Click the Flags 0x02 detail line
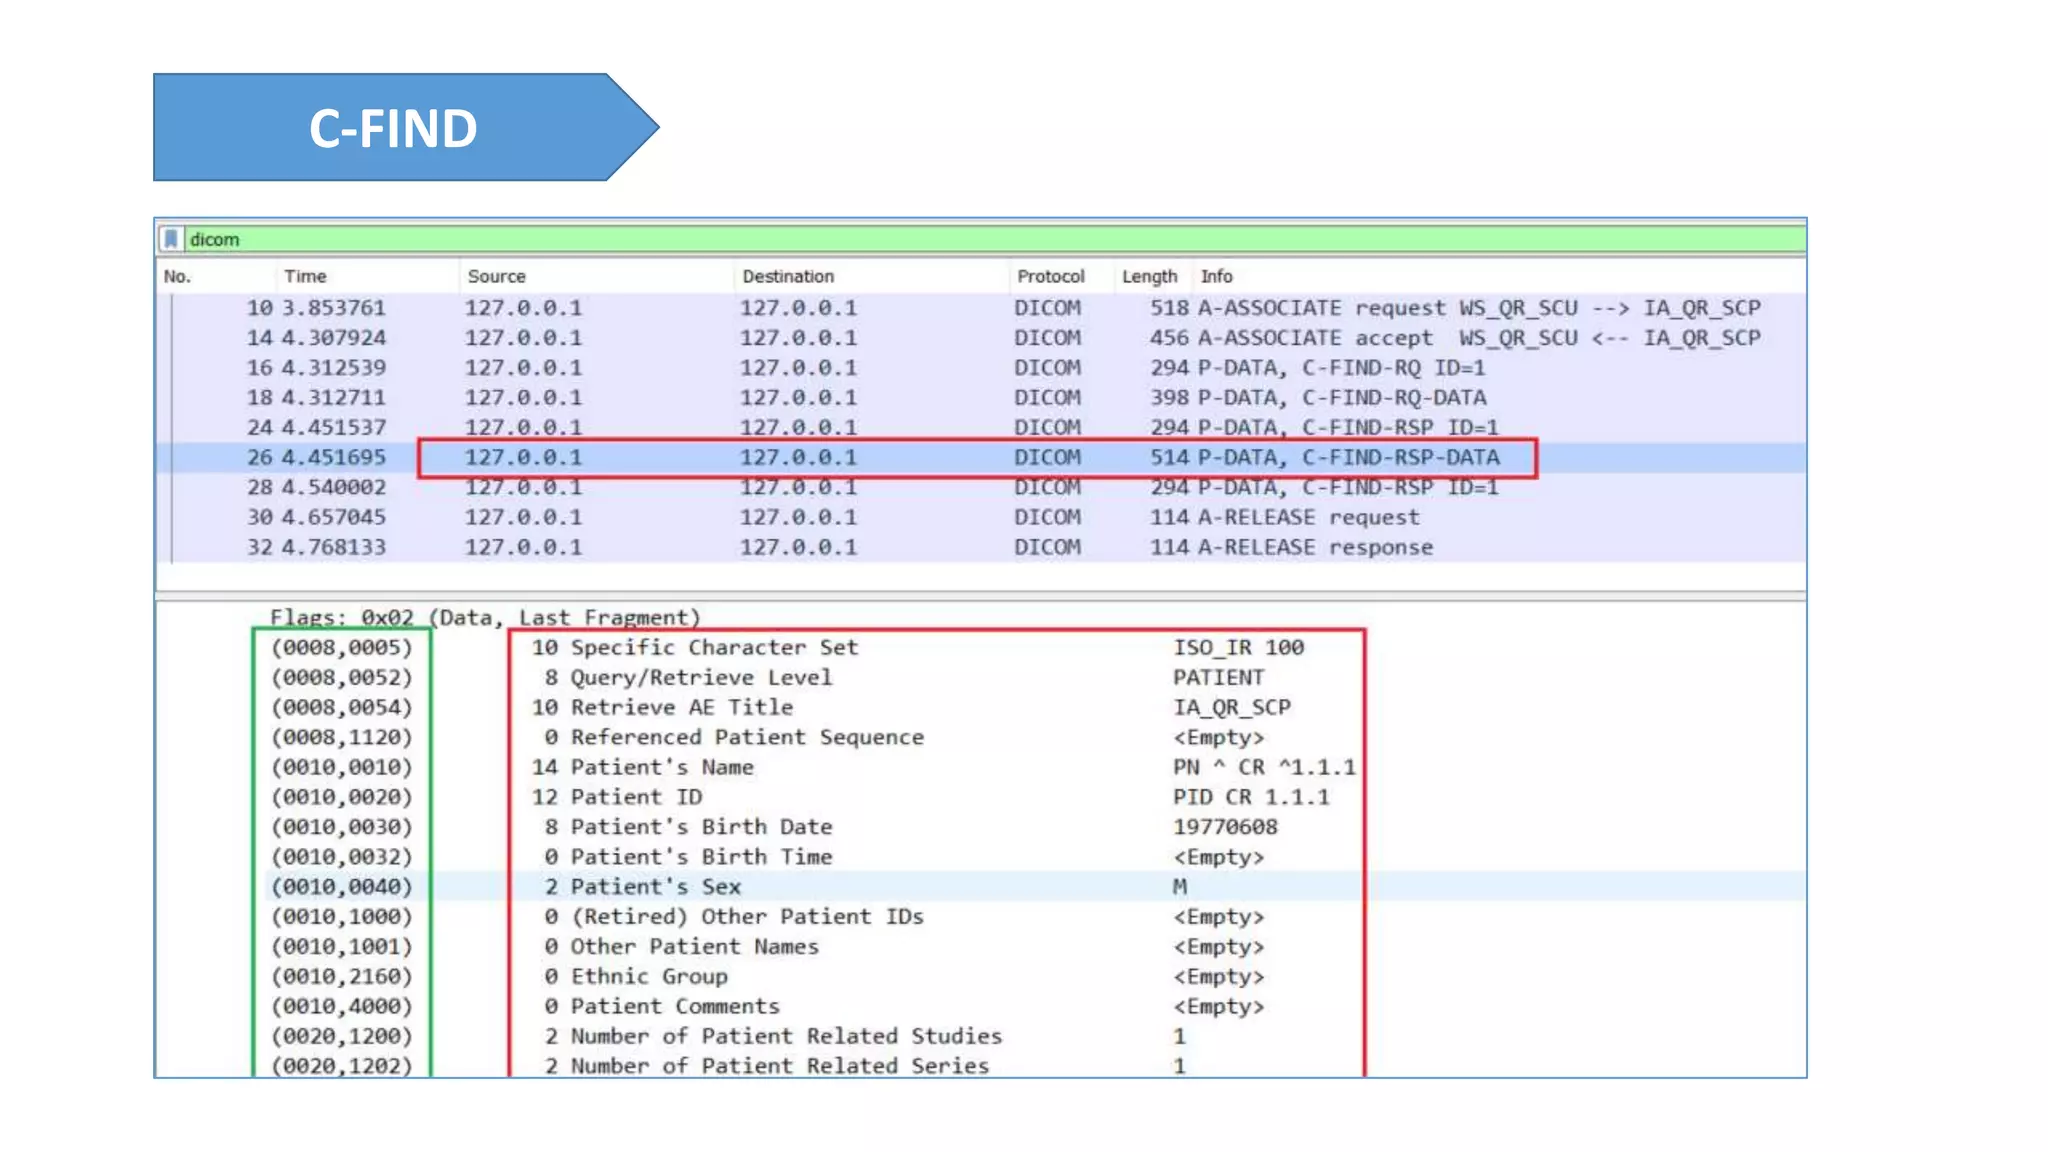The height and width of the screenshot is (1152, 2048). pos(485,617)
